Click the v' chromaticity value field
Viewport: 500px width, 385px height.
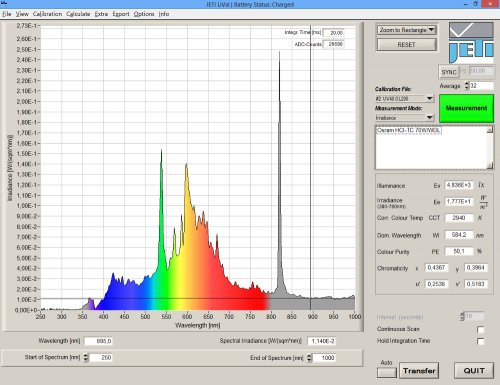tap(476, 284)
